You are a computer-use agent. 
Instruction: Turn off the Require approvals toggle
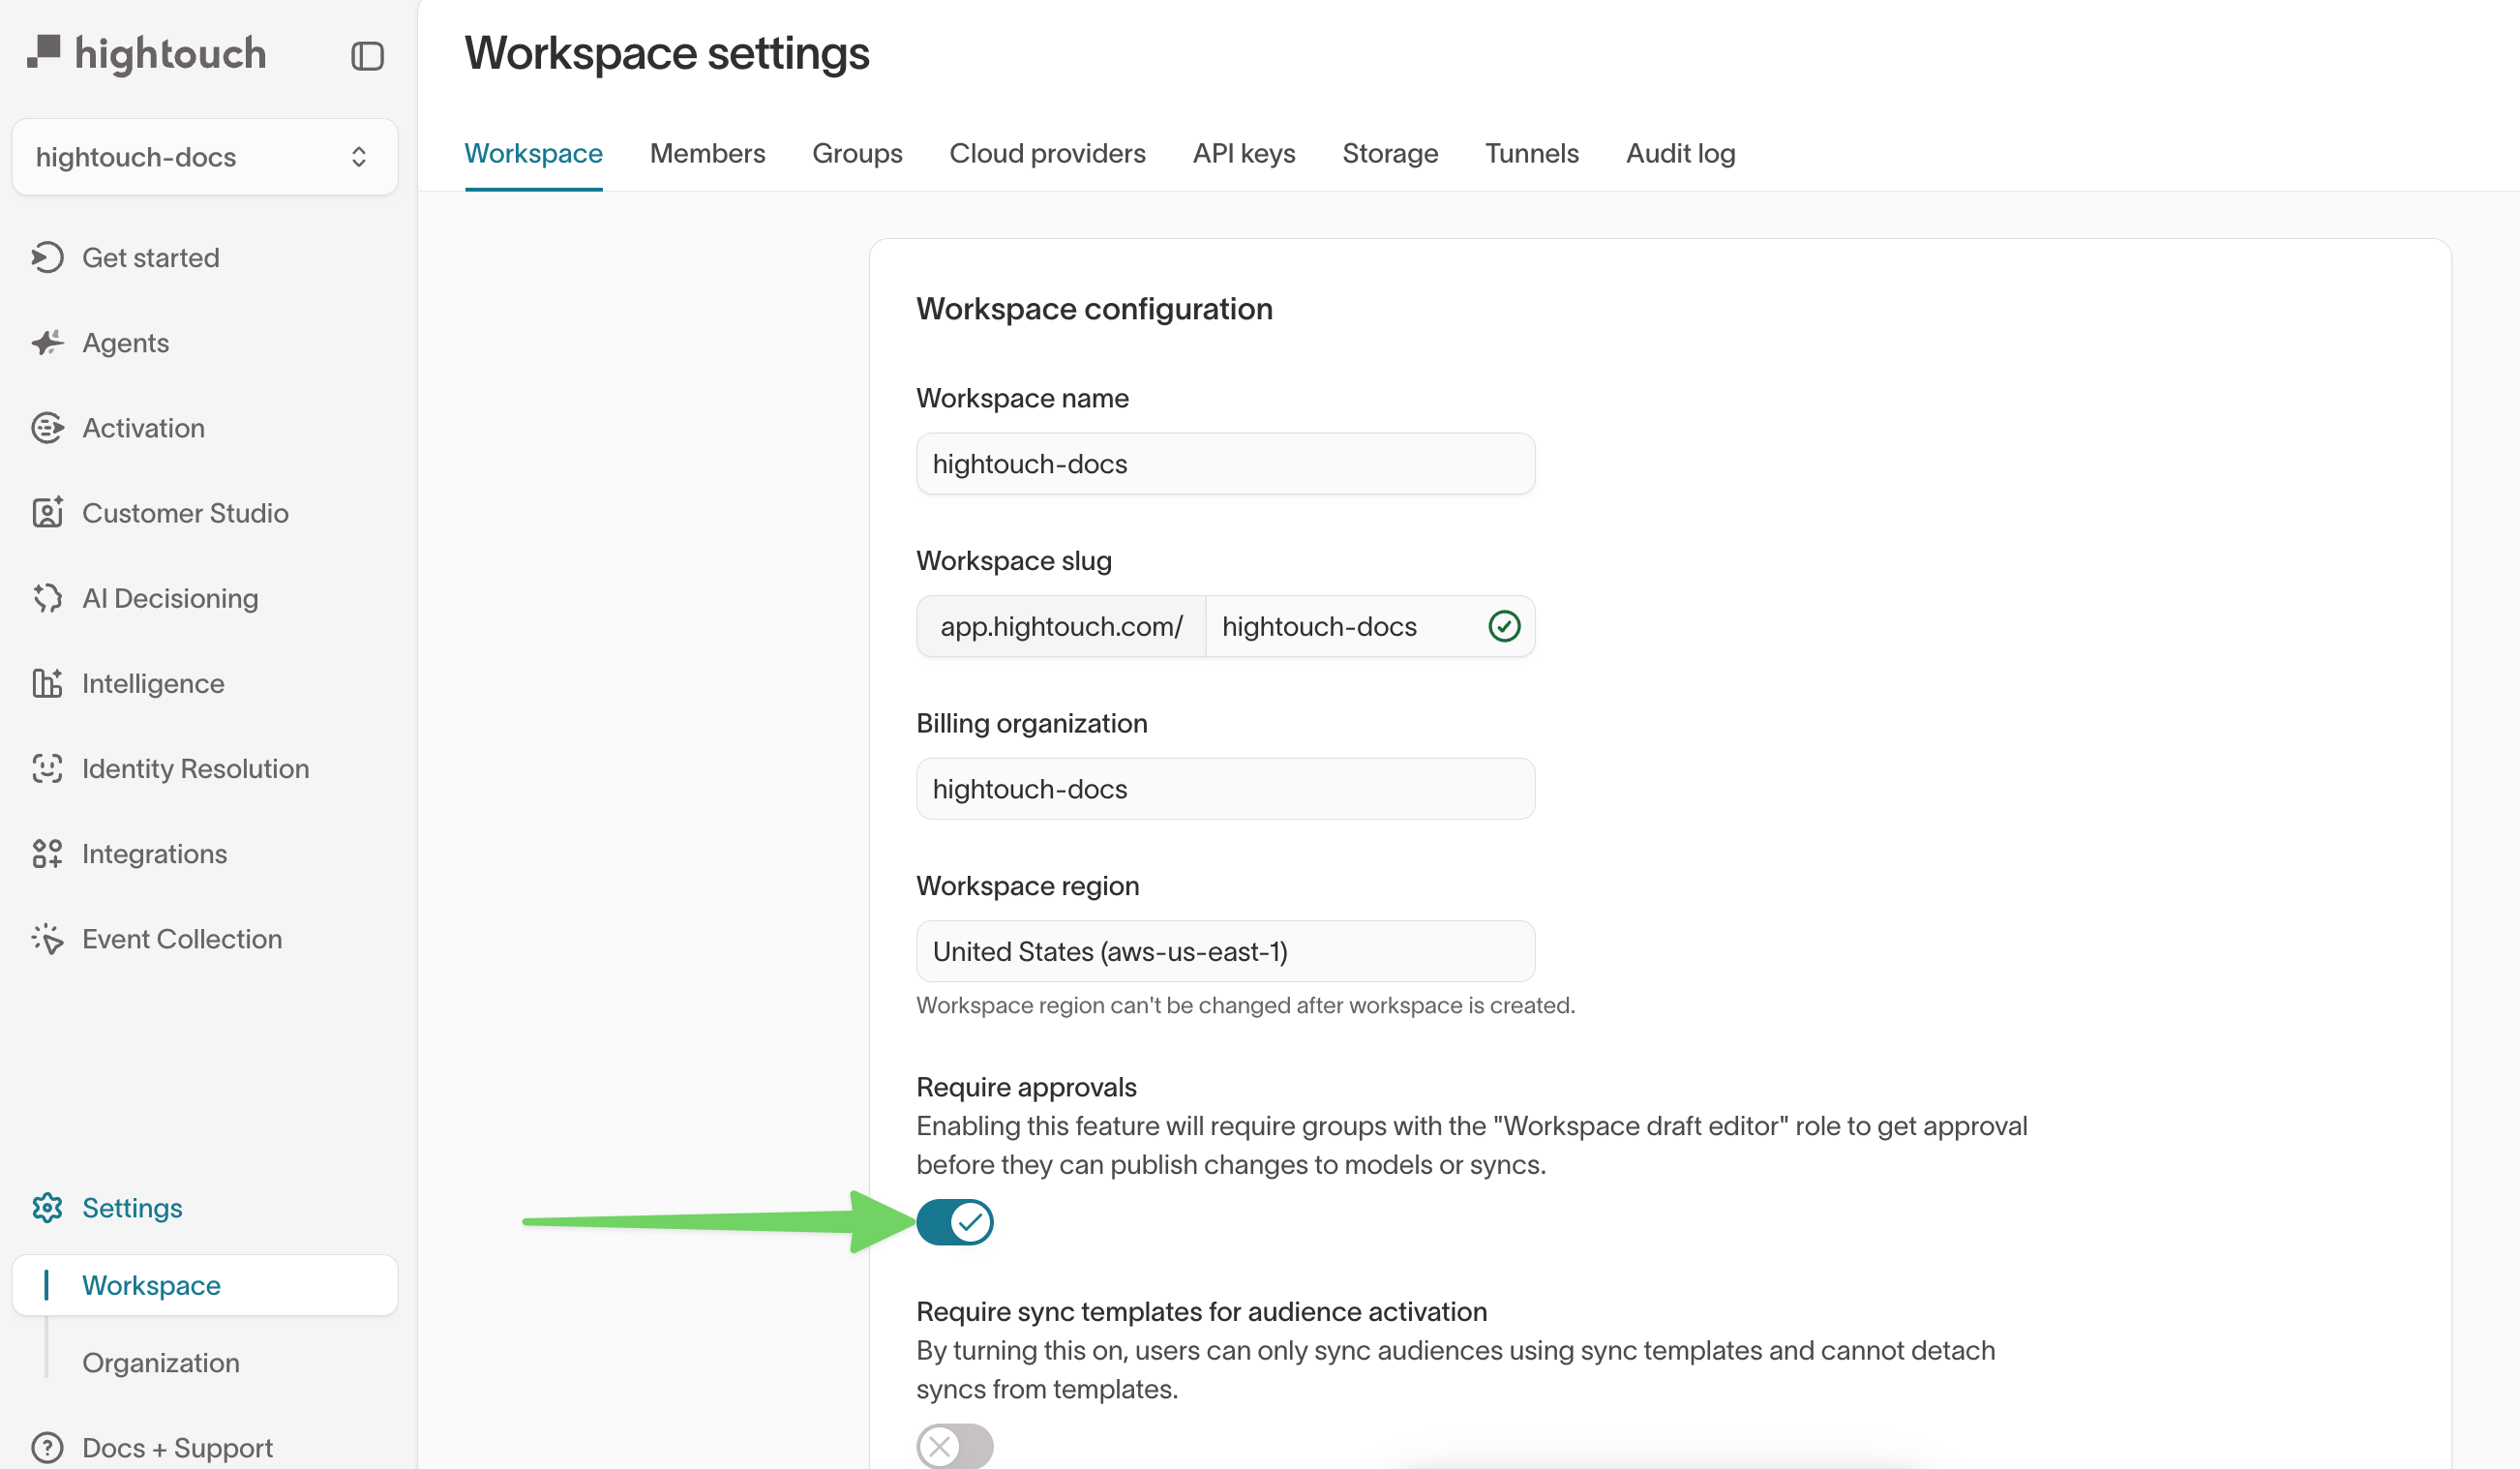[955, 1221]
